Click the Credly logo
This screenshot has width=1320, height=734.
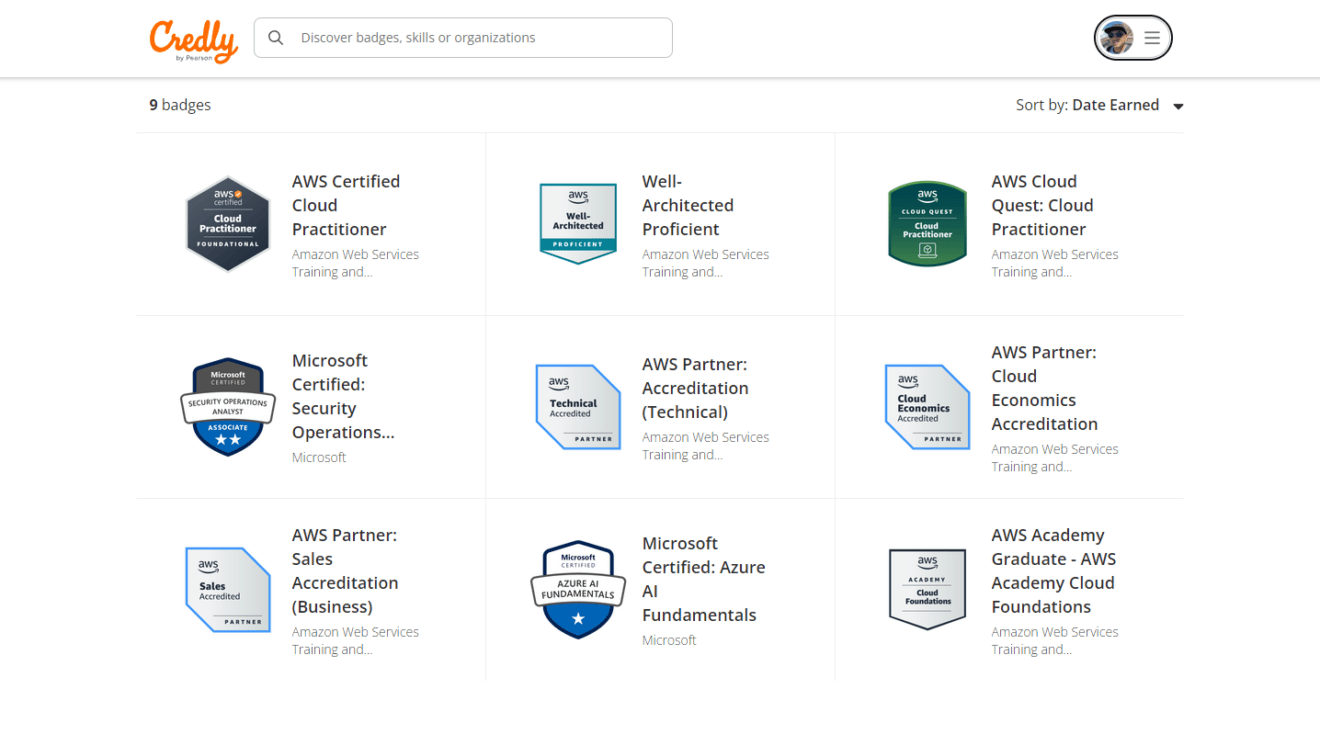pos(193,39)
